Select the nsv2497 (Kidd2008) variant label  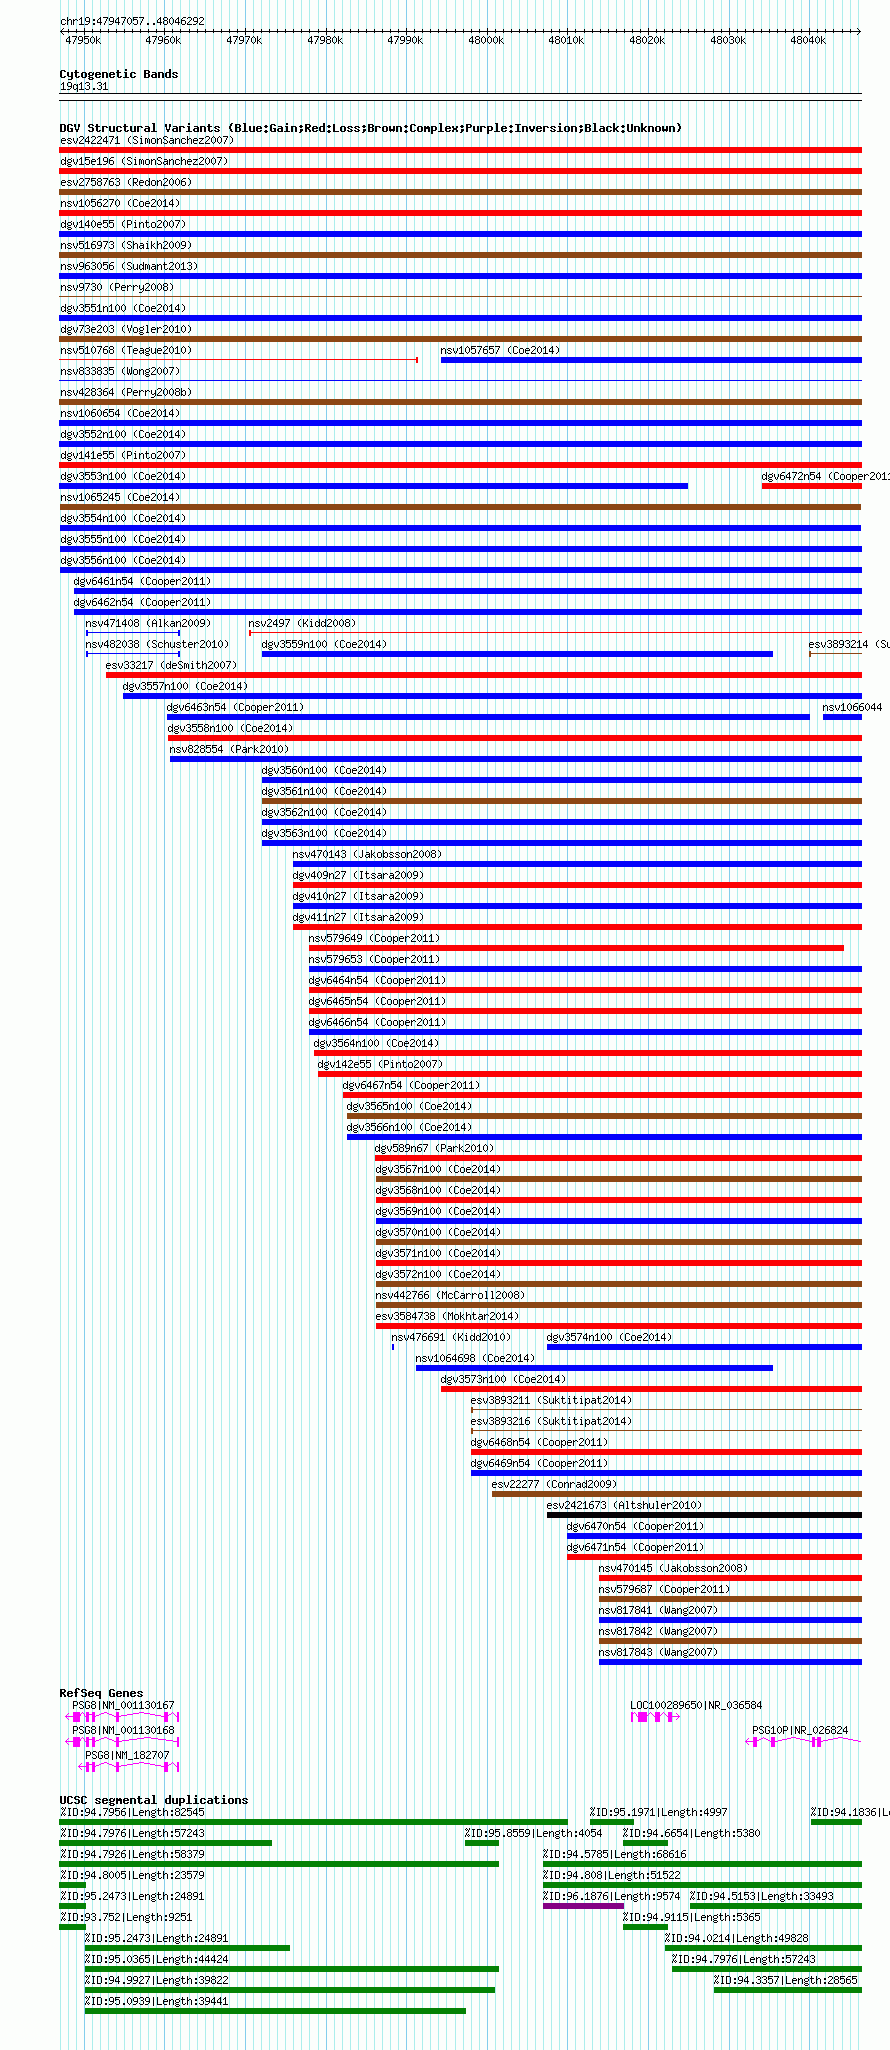click(x=302, y=623)
